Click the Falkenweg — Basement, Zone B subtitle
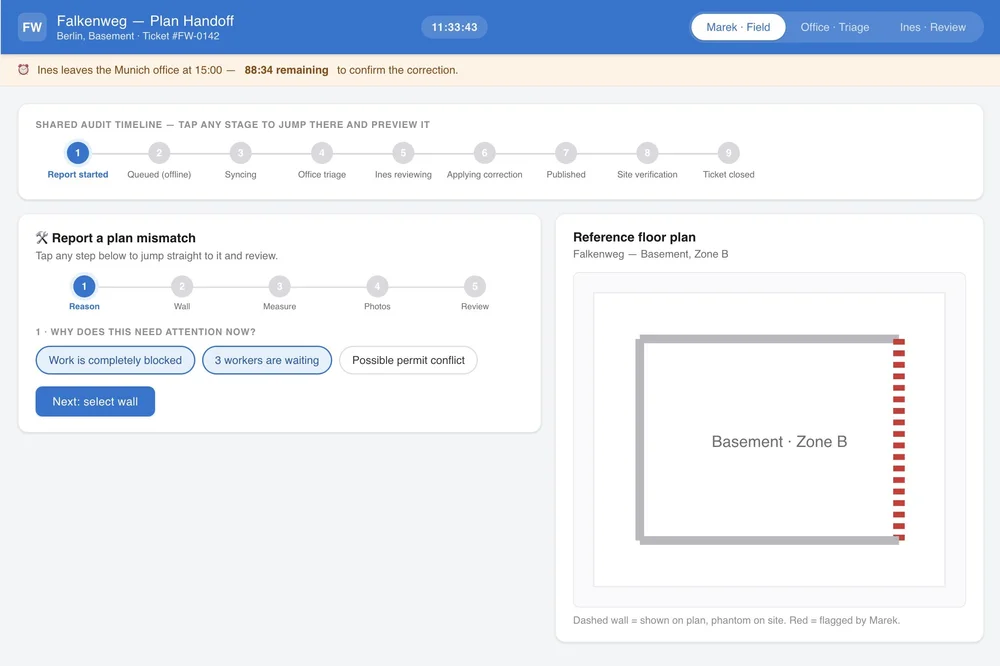Viewport: 1000px width, 666px height. pos(651,254)
